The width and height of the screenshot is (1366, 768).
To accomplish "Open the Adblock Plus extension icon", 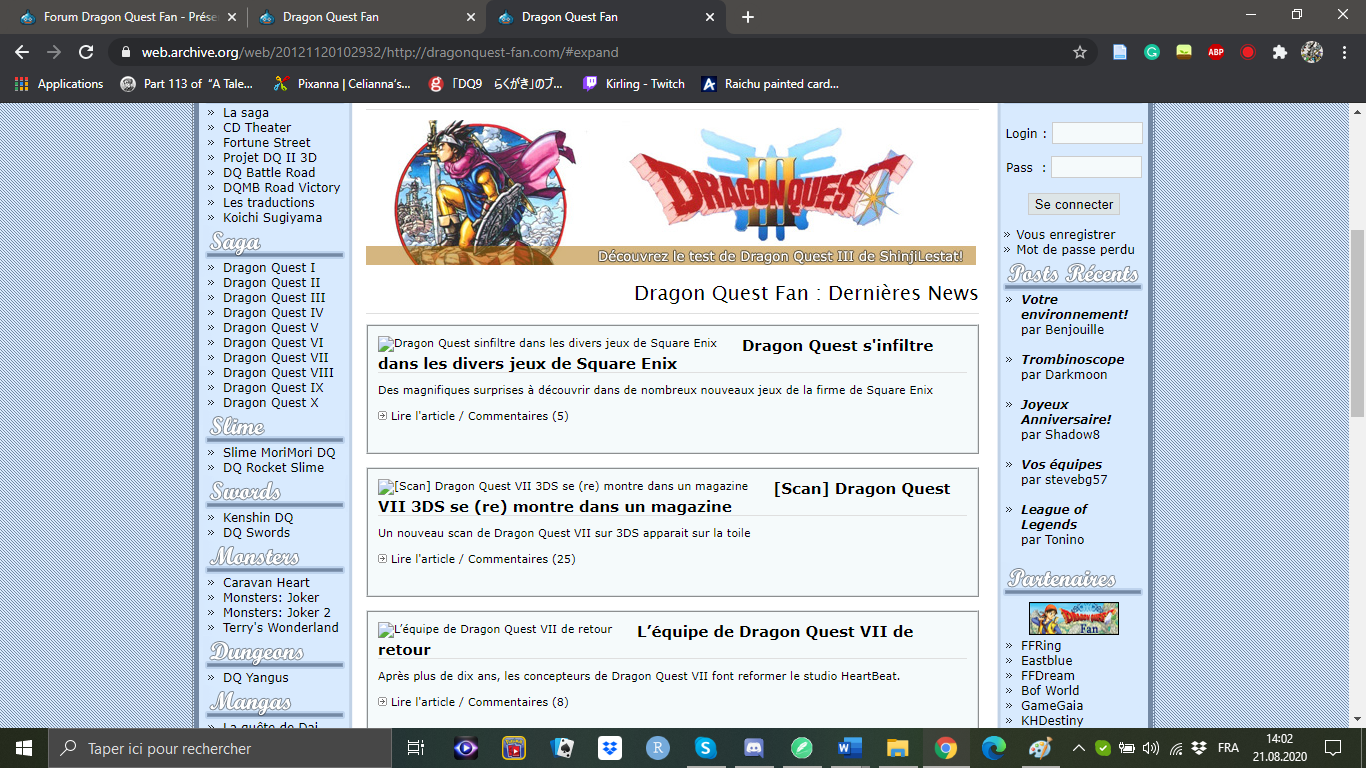I will tap(1216, 52).
